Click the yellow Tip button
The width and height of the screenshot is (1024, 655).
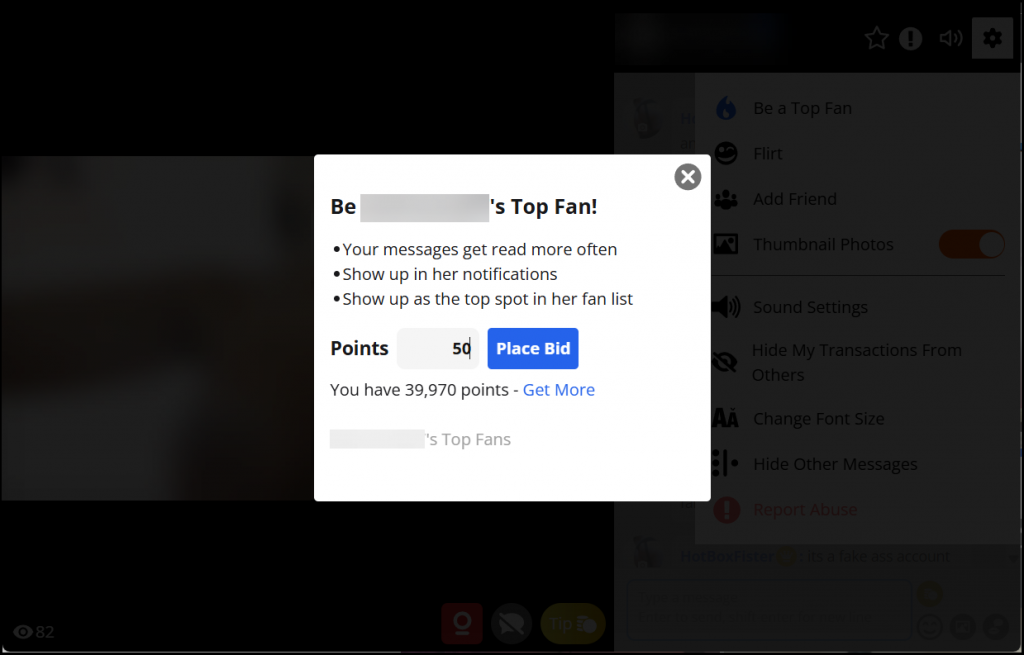(x=573, y=624)
